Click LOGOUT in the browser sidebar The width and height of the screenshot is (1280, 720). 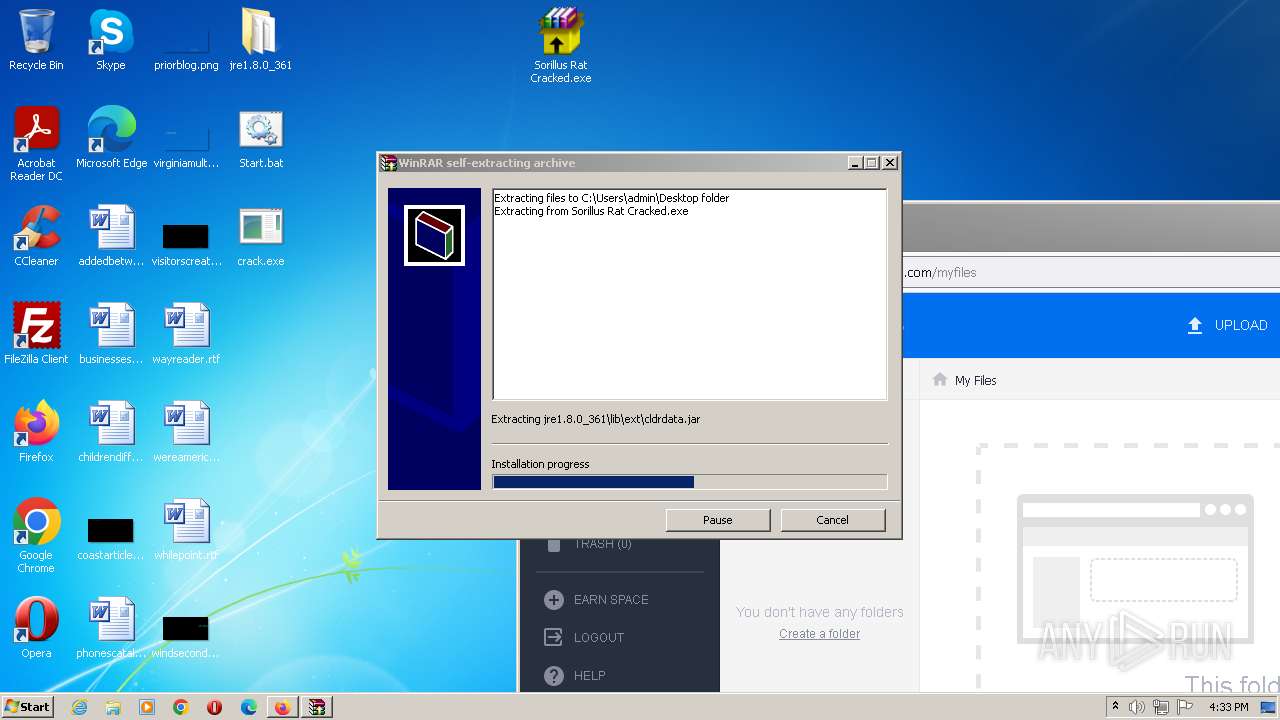pyautogui.click(x=584, y=637)
